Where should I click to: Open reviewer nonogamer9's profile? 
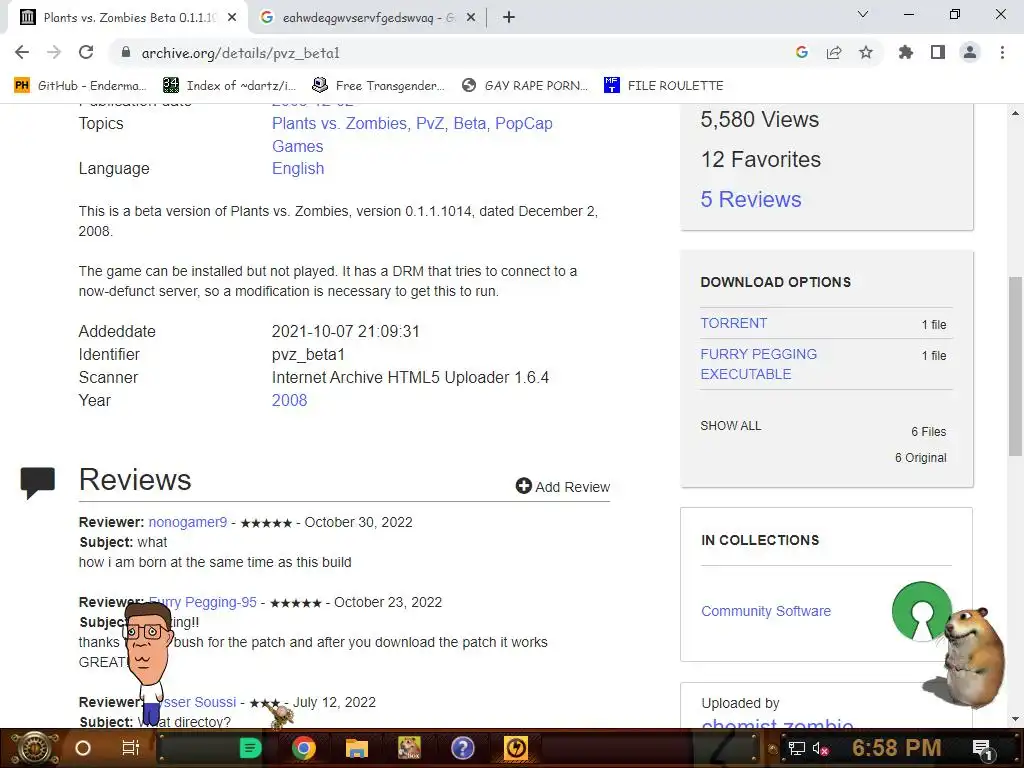click(187, 522)
